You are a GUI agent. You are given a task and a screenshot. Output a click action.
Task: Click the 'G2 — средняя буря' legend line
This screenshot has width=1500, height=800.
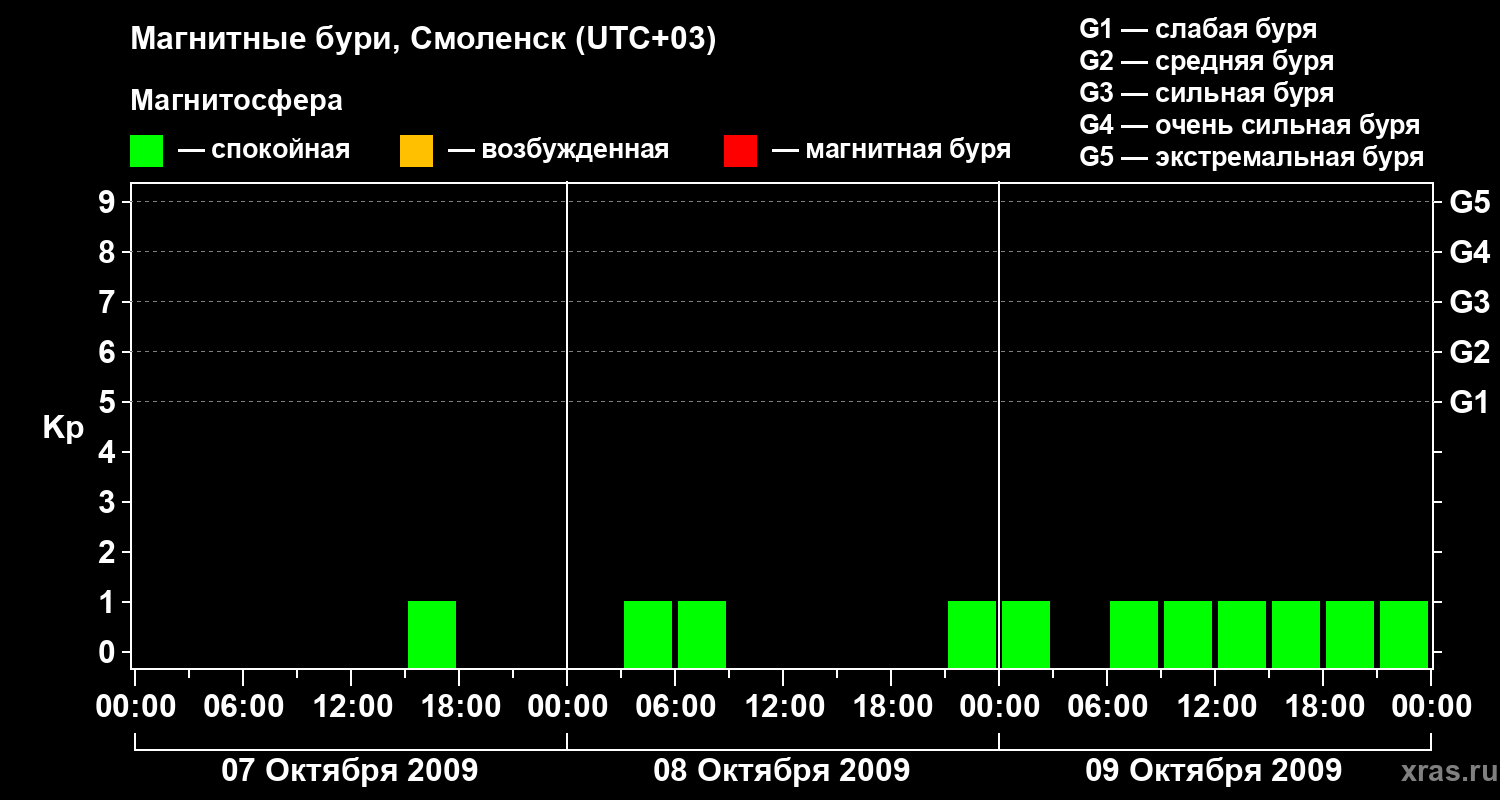pyautogui.click(x=1206, y=61)
